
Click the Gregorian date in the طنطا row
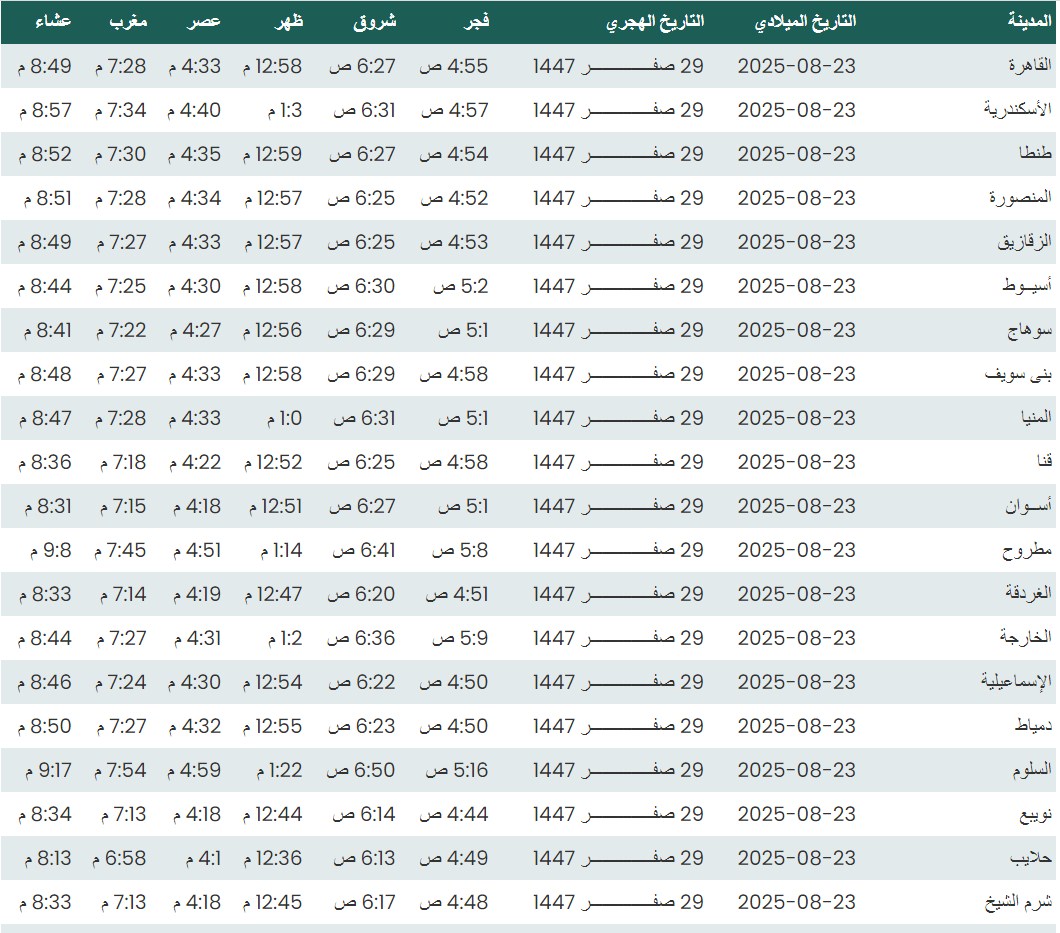pyautogui.click(x=796, y=154)
